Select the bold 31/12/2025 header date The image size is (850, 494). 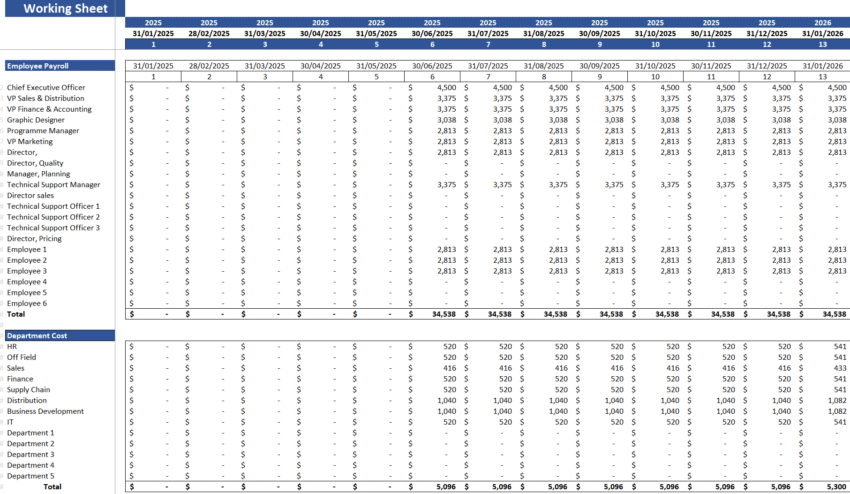click(x=767, y=34)
